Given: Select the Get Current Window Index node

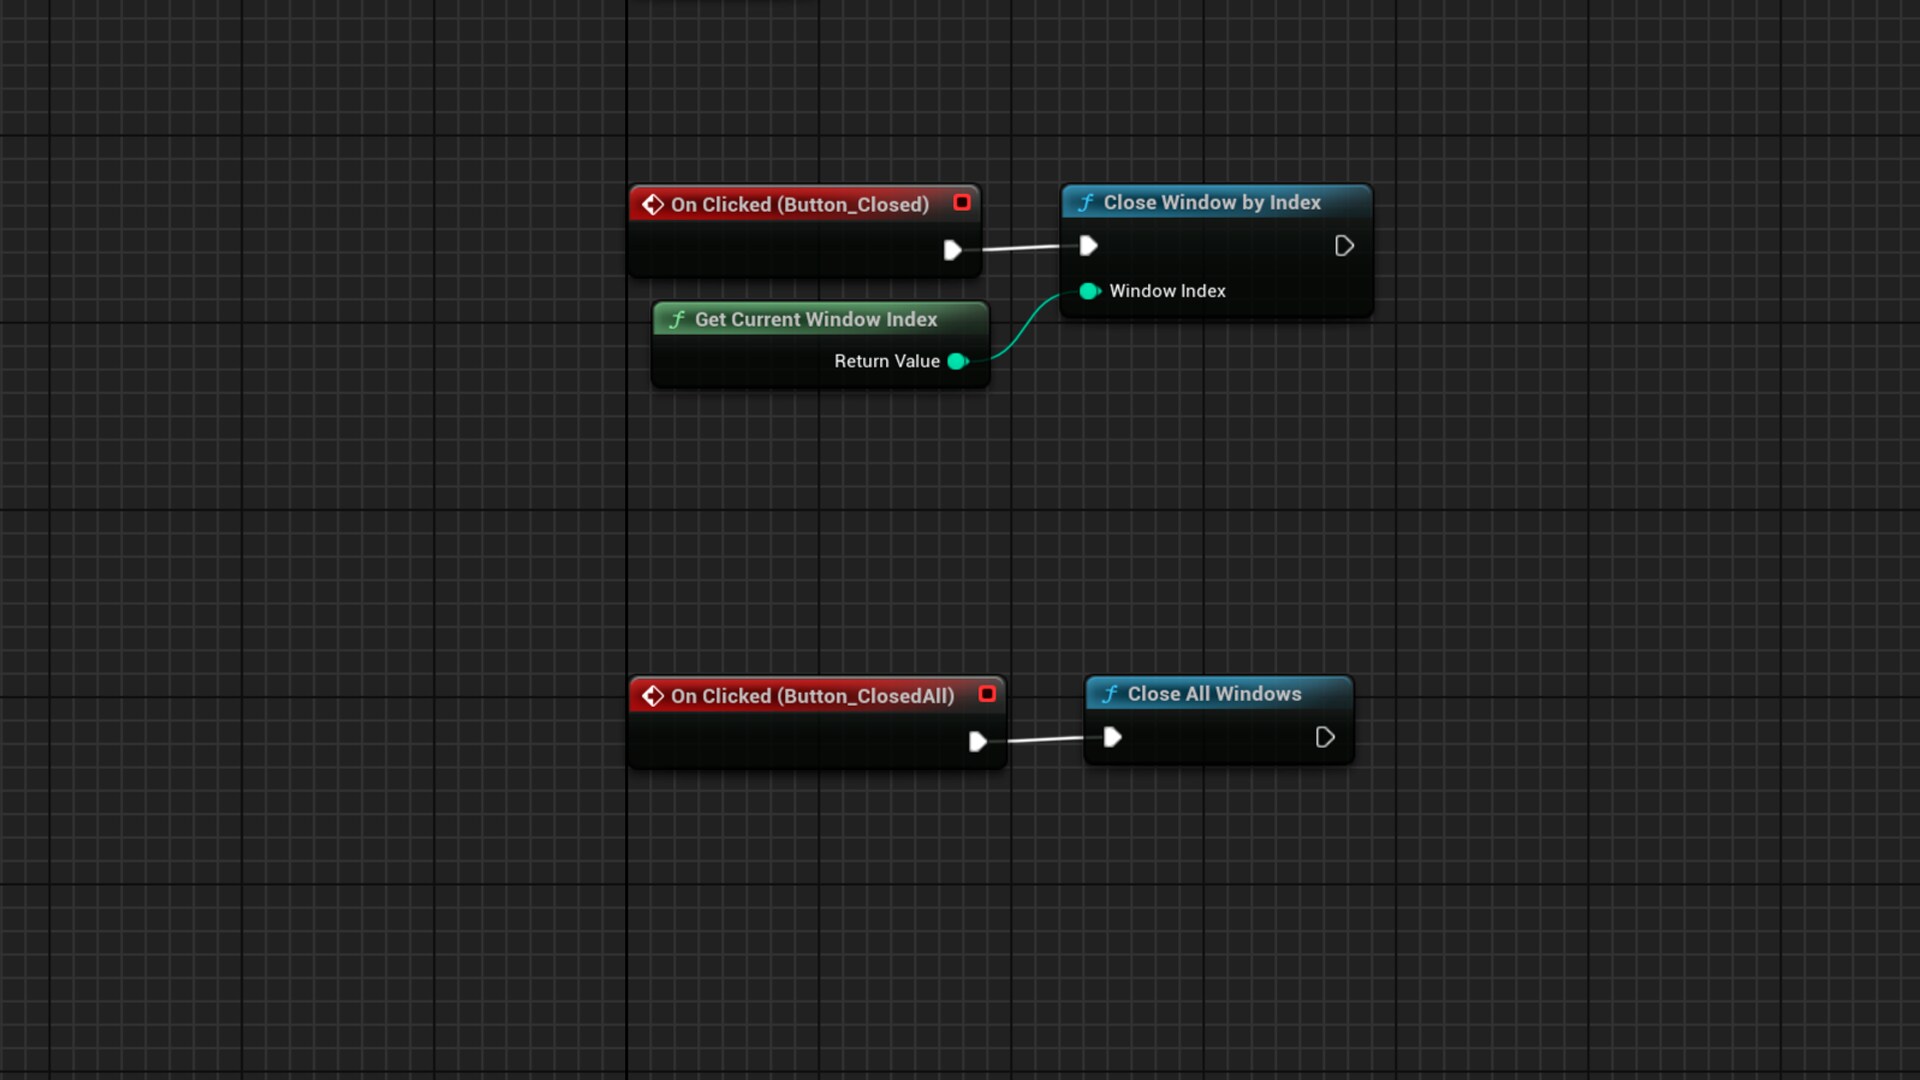Looking at the screenshot, I should click(816, 319).
